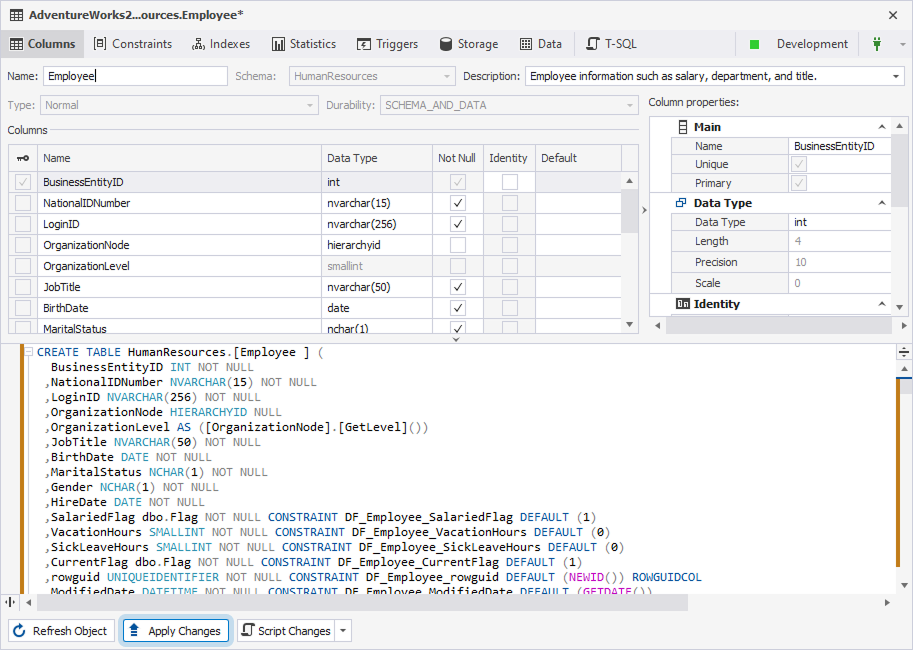This screenshot has height=650, width=913.
Task: Click the SQL pane horizontal scrollbar
Action: [x=362, y=602]
